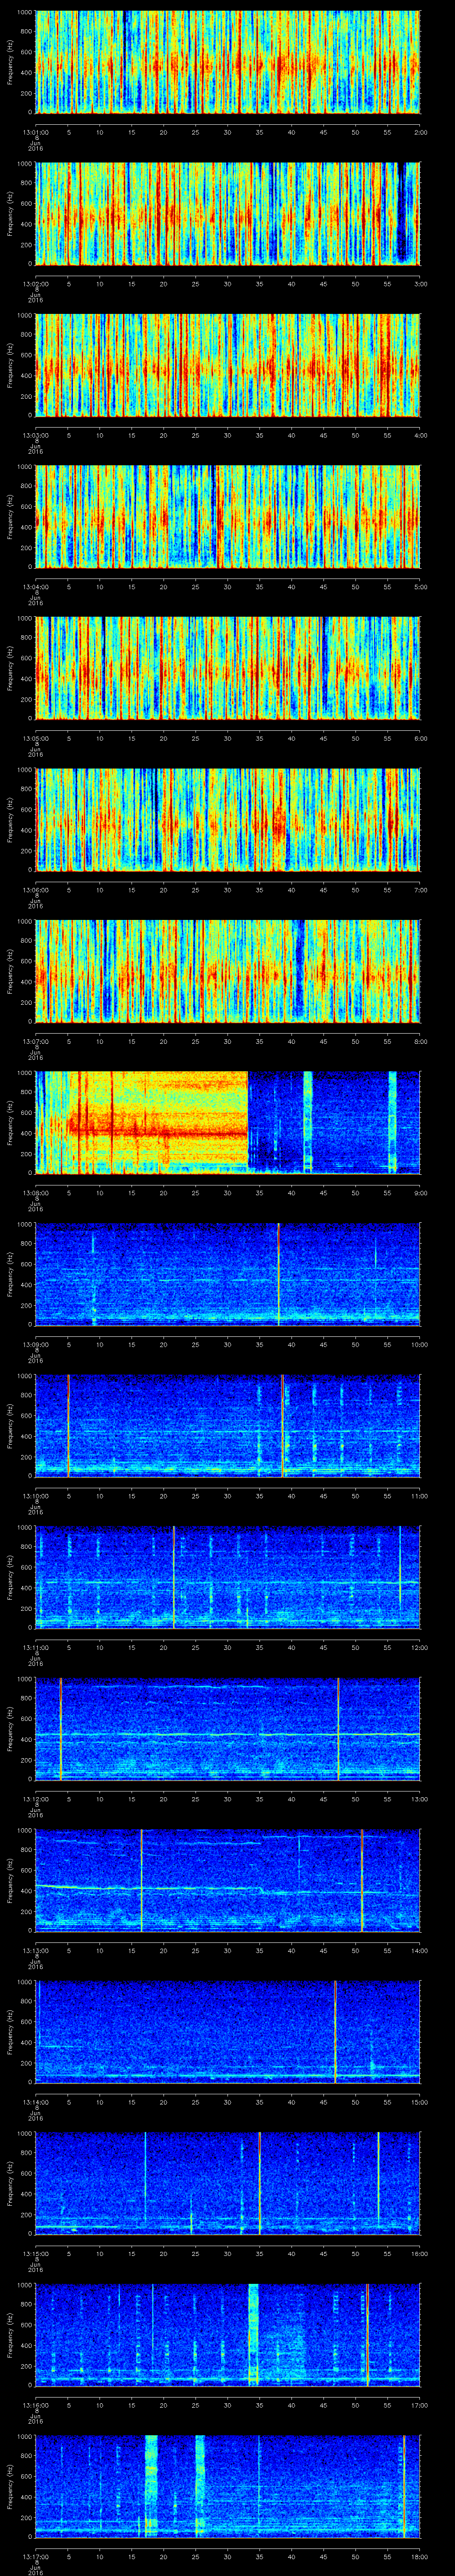
Task: Select the red spike near 4 seconds in the 13:12:00 panel
Action: click(61, 1728)
